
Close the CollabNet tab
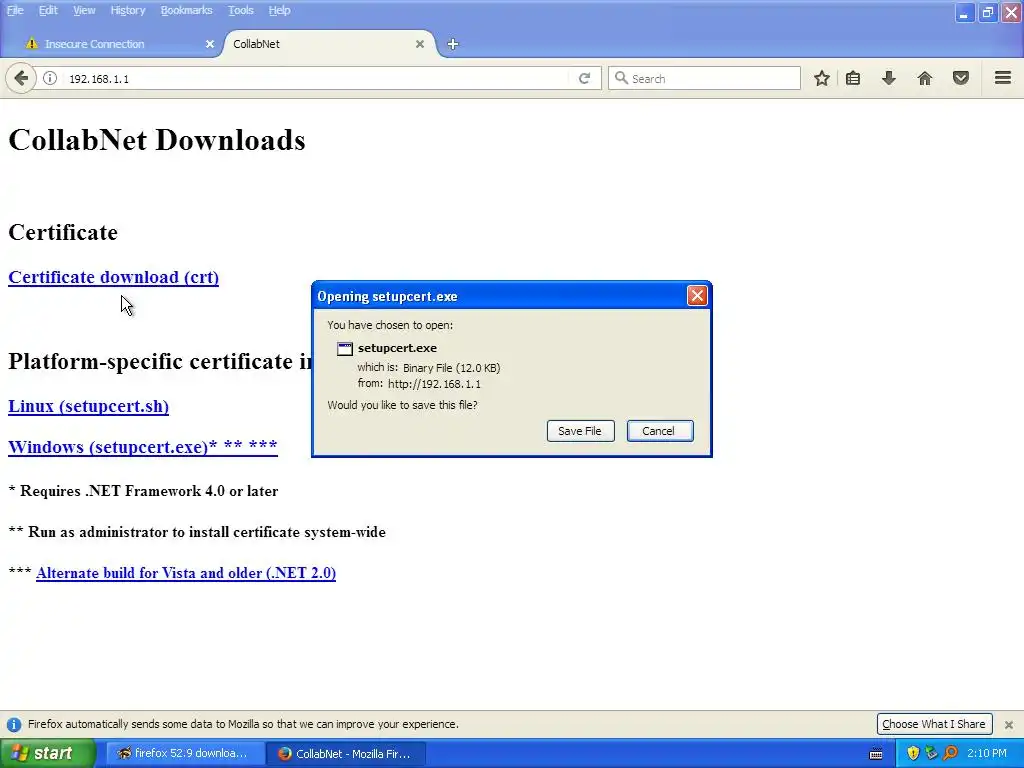point(420,44)
